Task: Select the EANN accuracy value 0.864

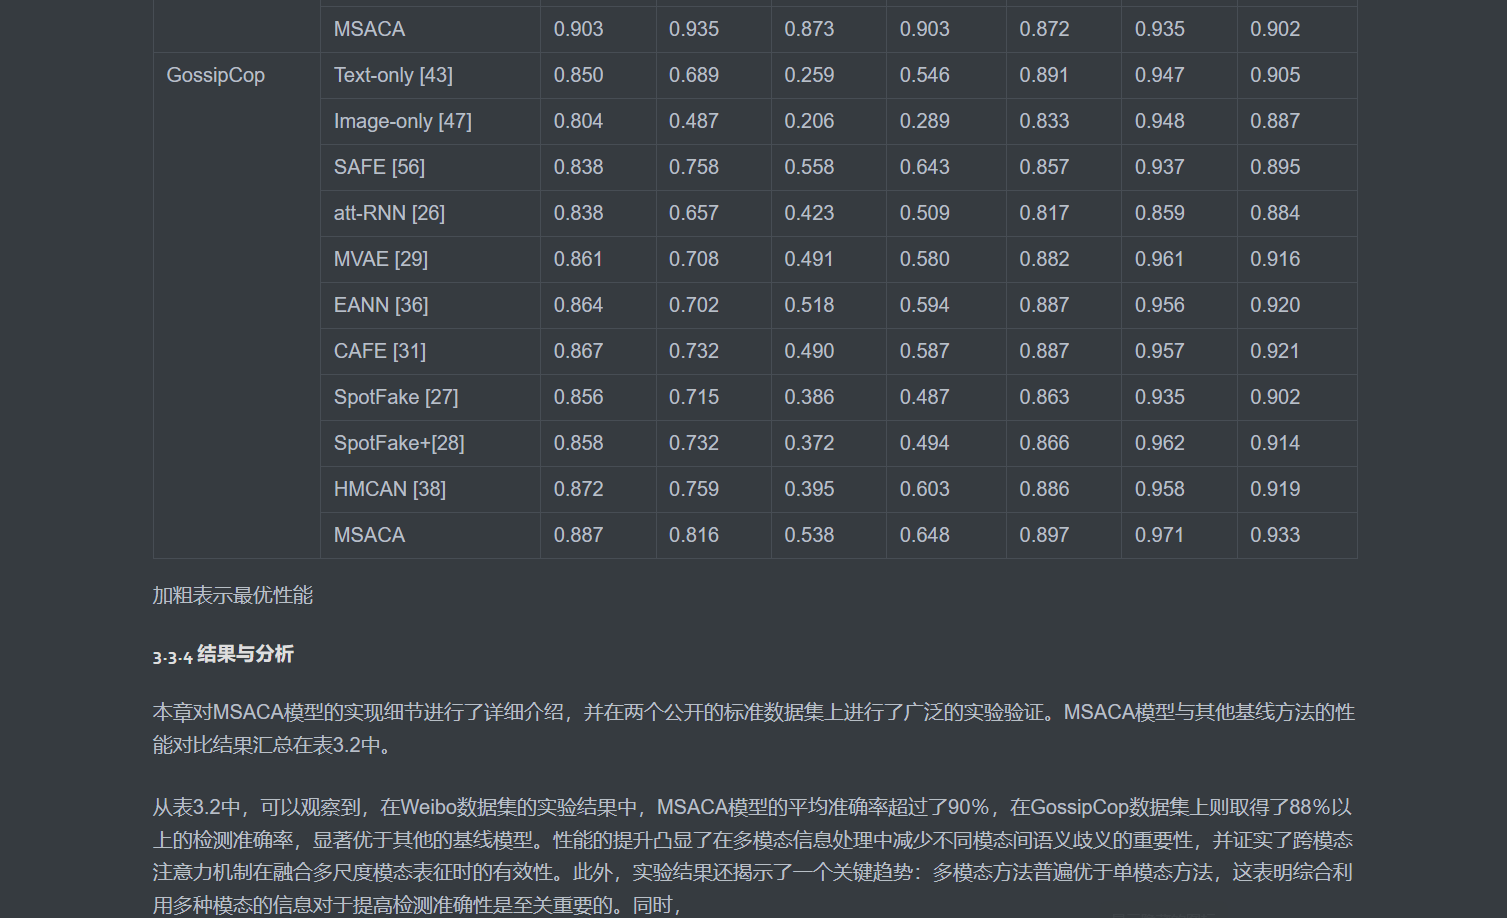Action: (x=578, y=305)
